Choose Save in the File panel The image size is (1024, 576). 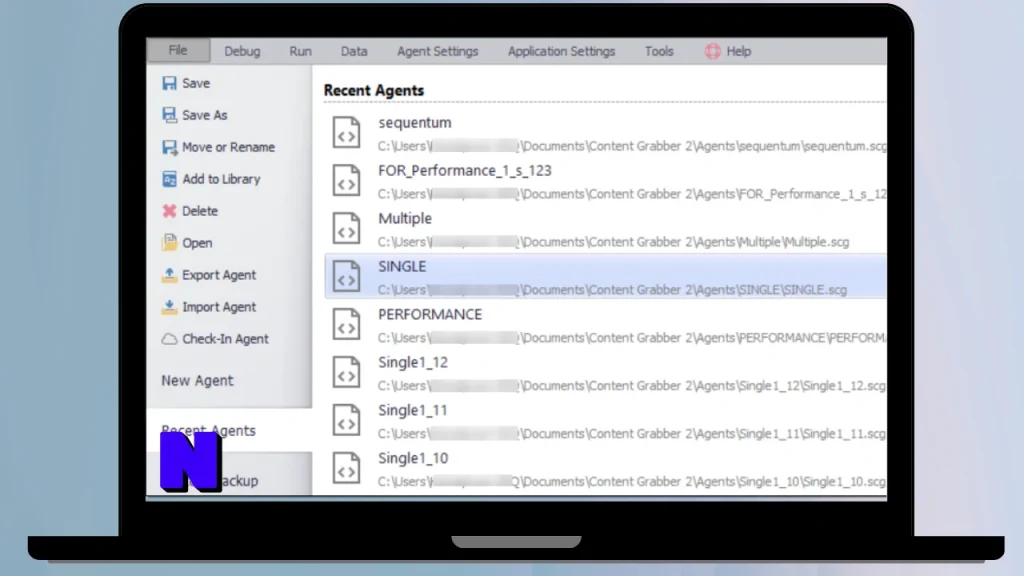pos(196,83)
